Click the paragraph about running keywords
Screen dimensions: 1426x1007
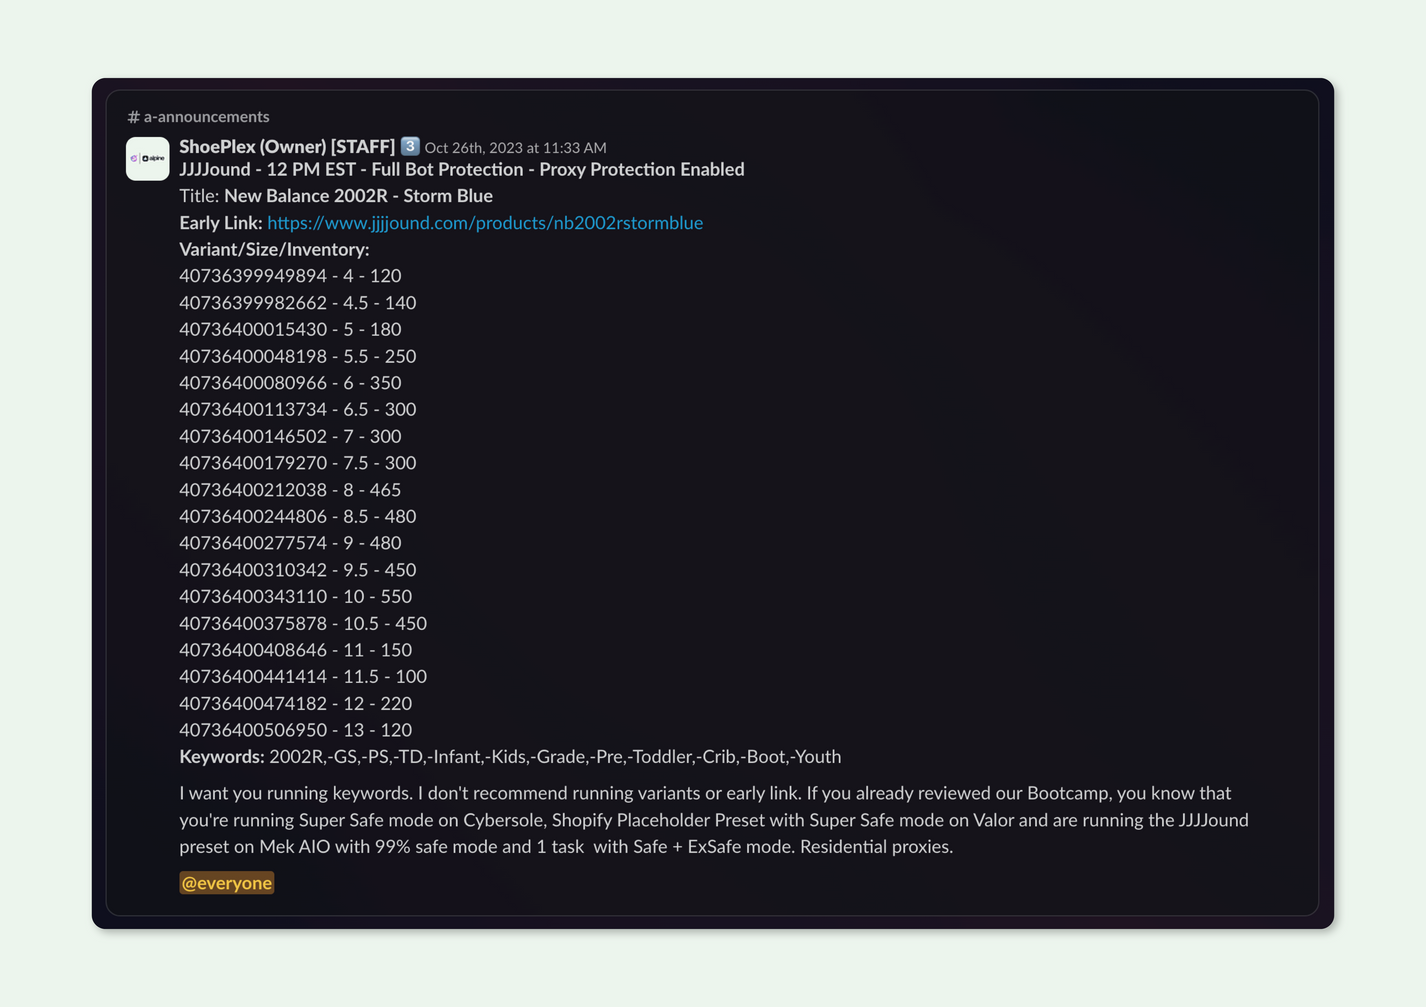tap(713, 820)
